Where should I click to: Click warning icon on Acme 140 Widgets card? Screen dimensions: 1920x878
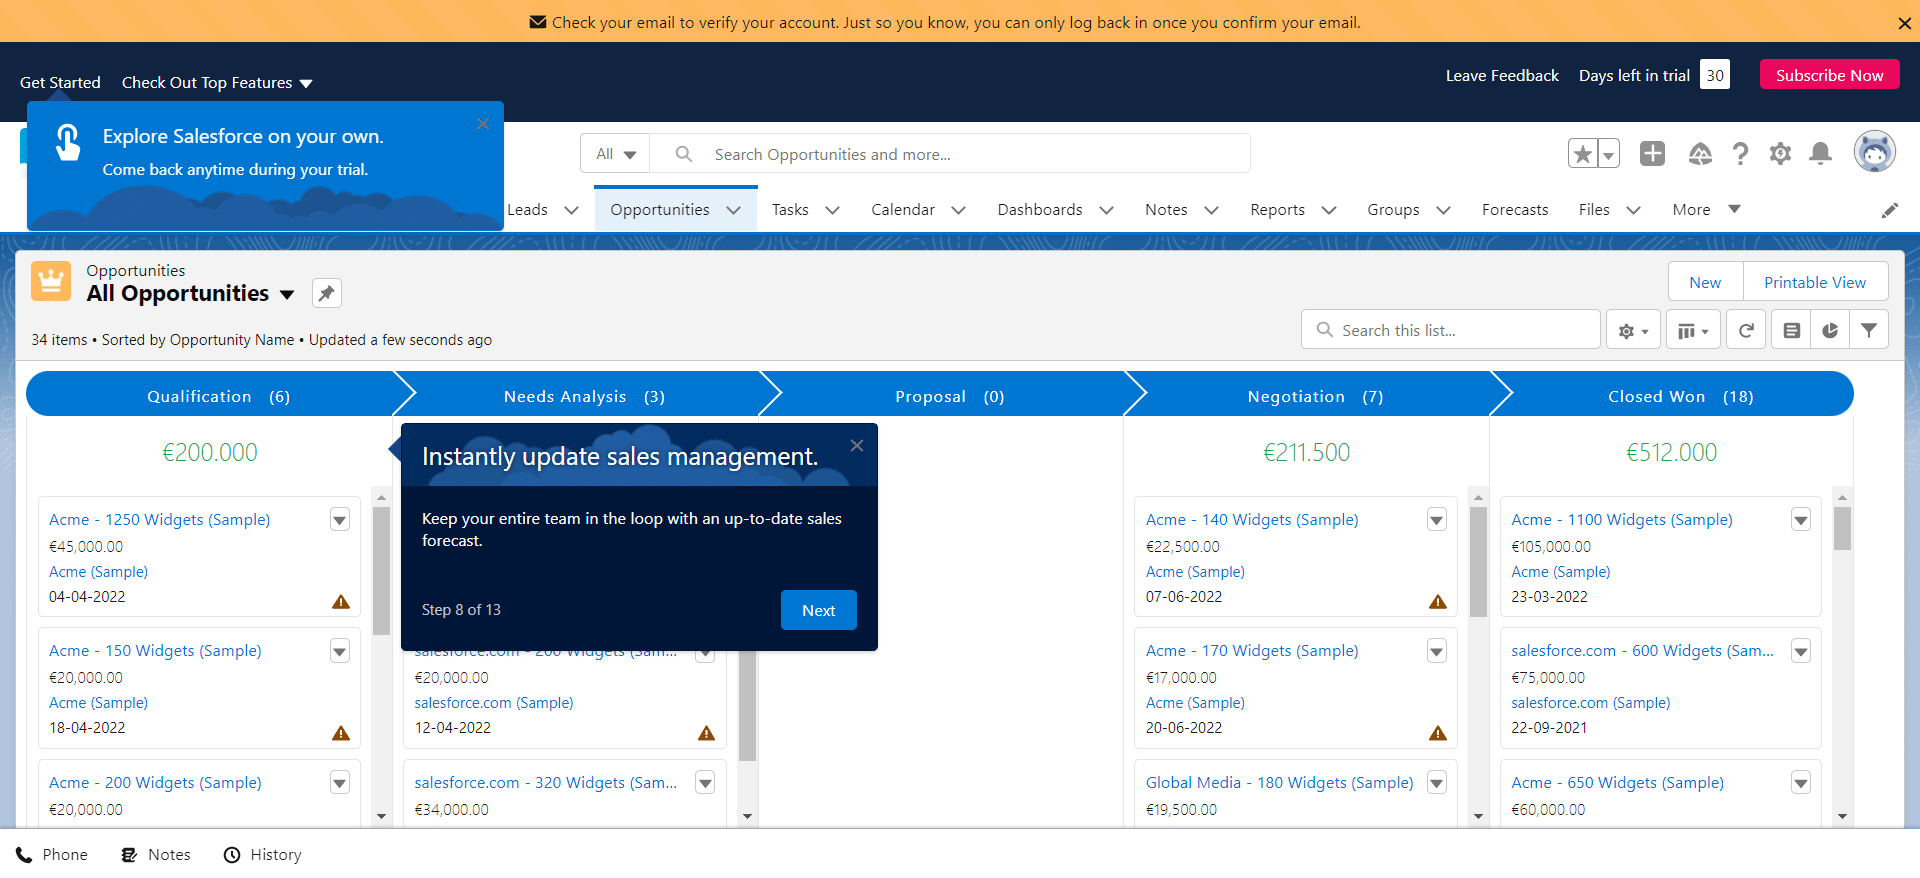(1438, 601)
